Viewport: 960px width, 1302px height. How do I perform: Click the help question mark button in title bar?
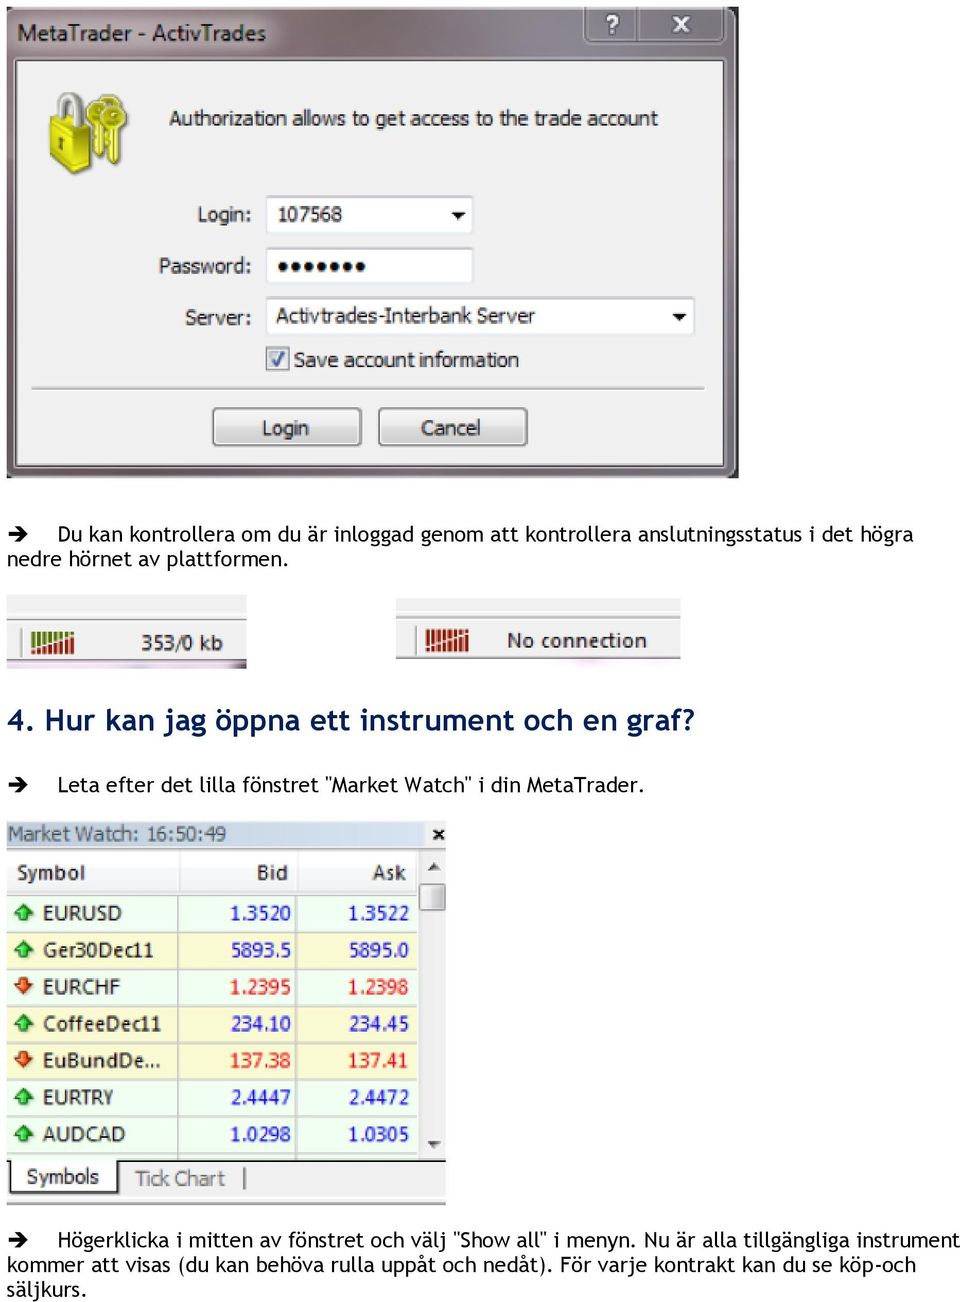[x=612, y=24]
